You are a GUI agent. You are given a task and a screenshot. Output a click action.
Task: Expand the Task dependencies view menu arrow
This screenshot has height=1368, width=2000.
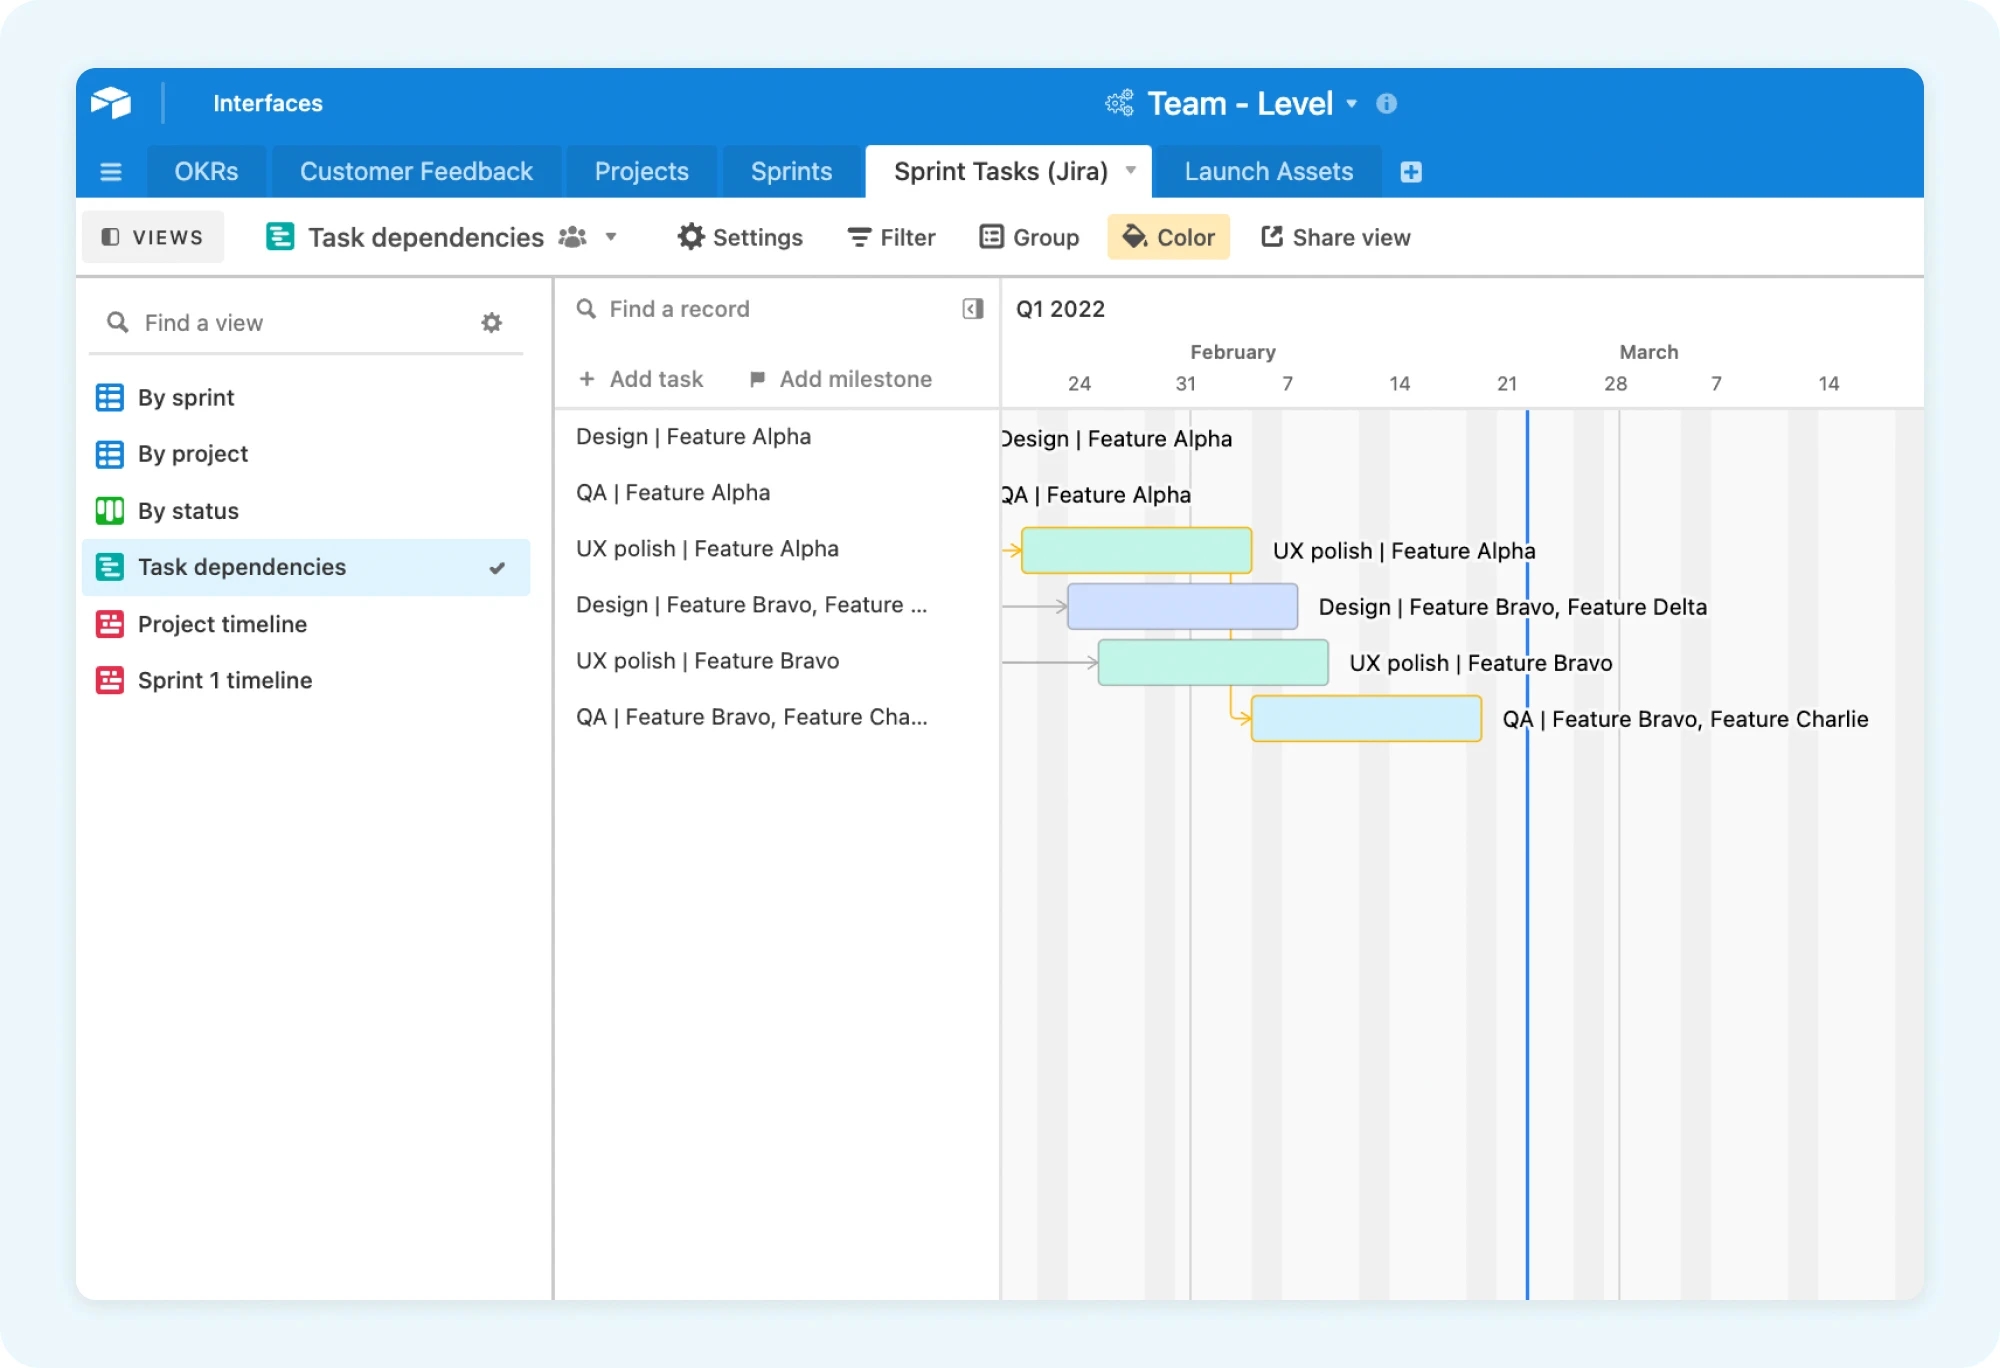[x=611, y=237]
